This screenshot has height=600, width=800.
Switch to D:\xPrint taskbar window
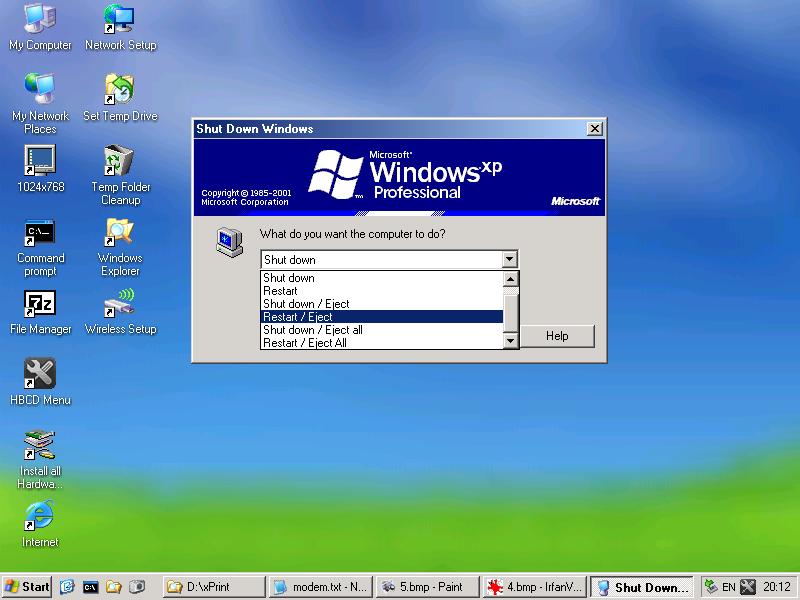point(214,587)
